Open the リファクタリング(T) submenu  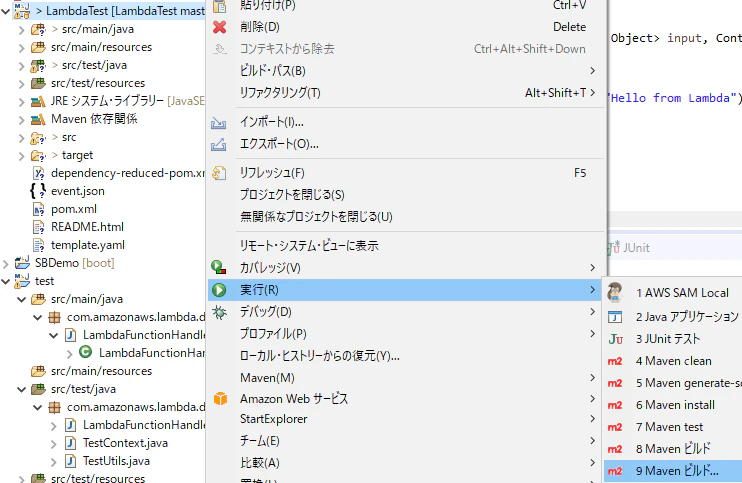pos(407,93)
